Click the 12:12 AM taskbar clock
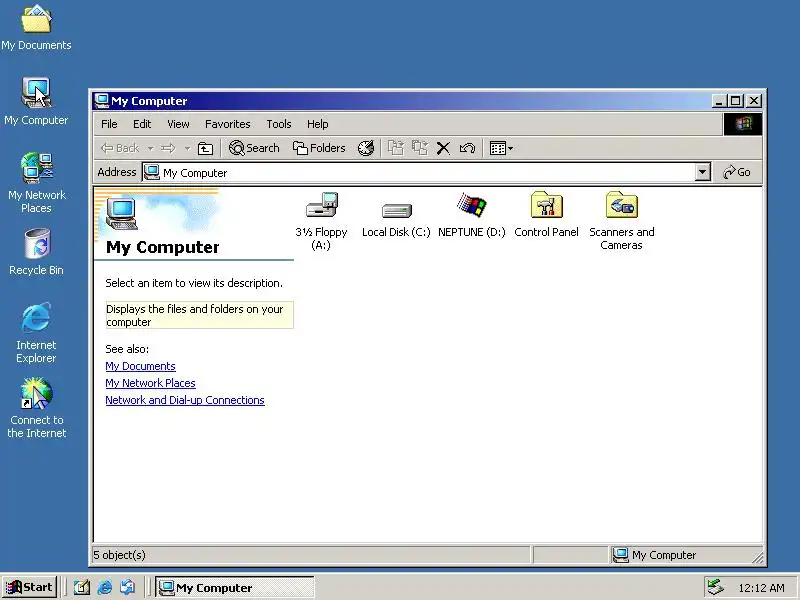This screenshot has width=800, height=600. click(x=761, y=588)
